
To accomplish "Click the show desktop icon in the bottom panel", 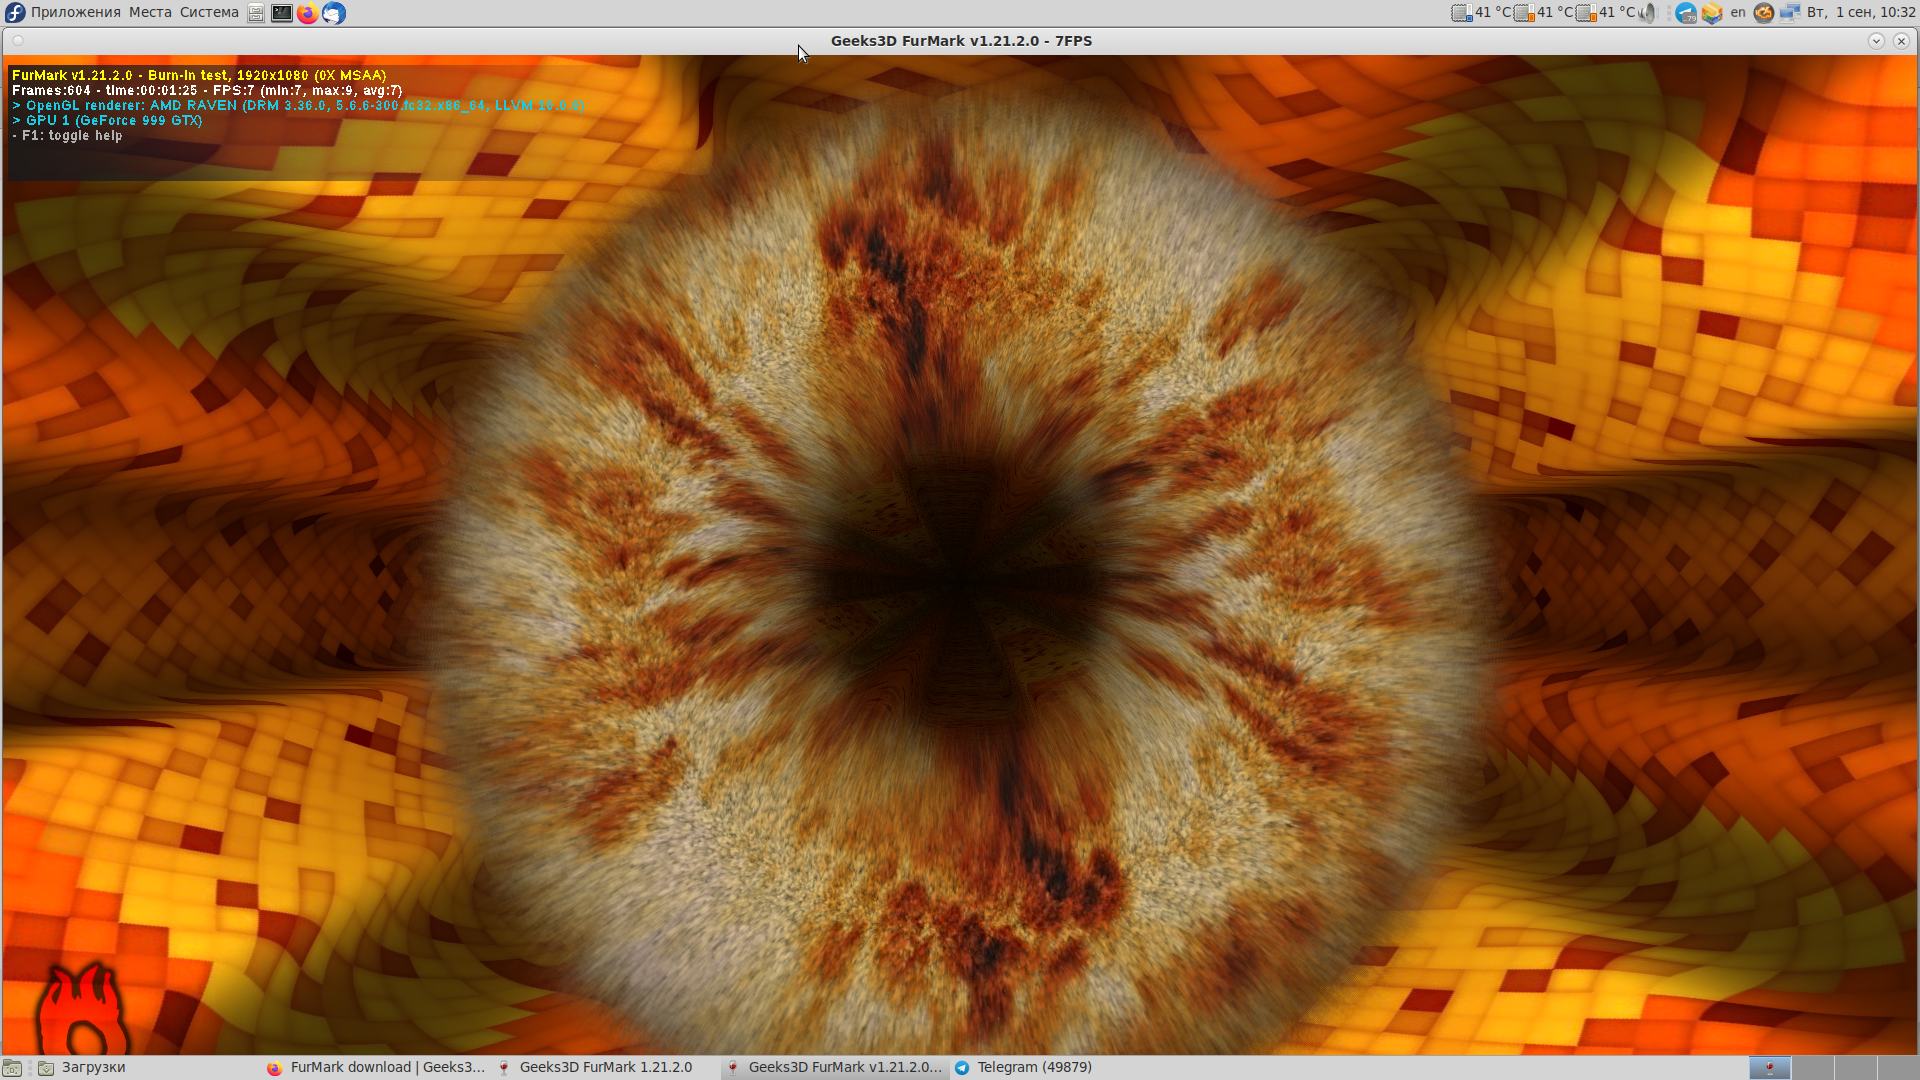I will (x=12, y=1068).
